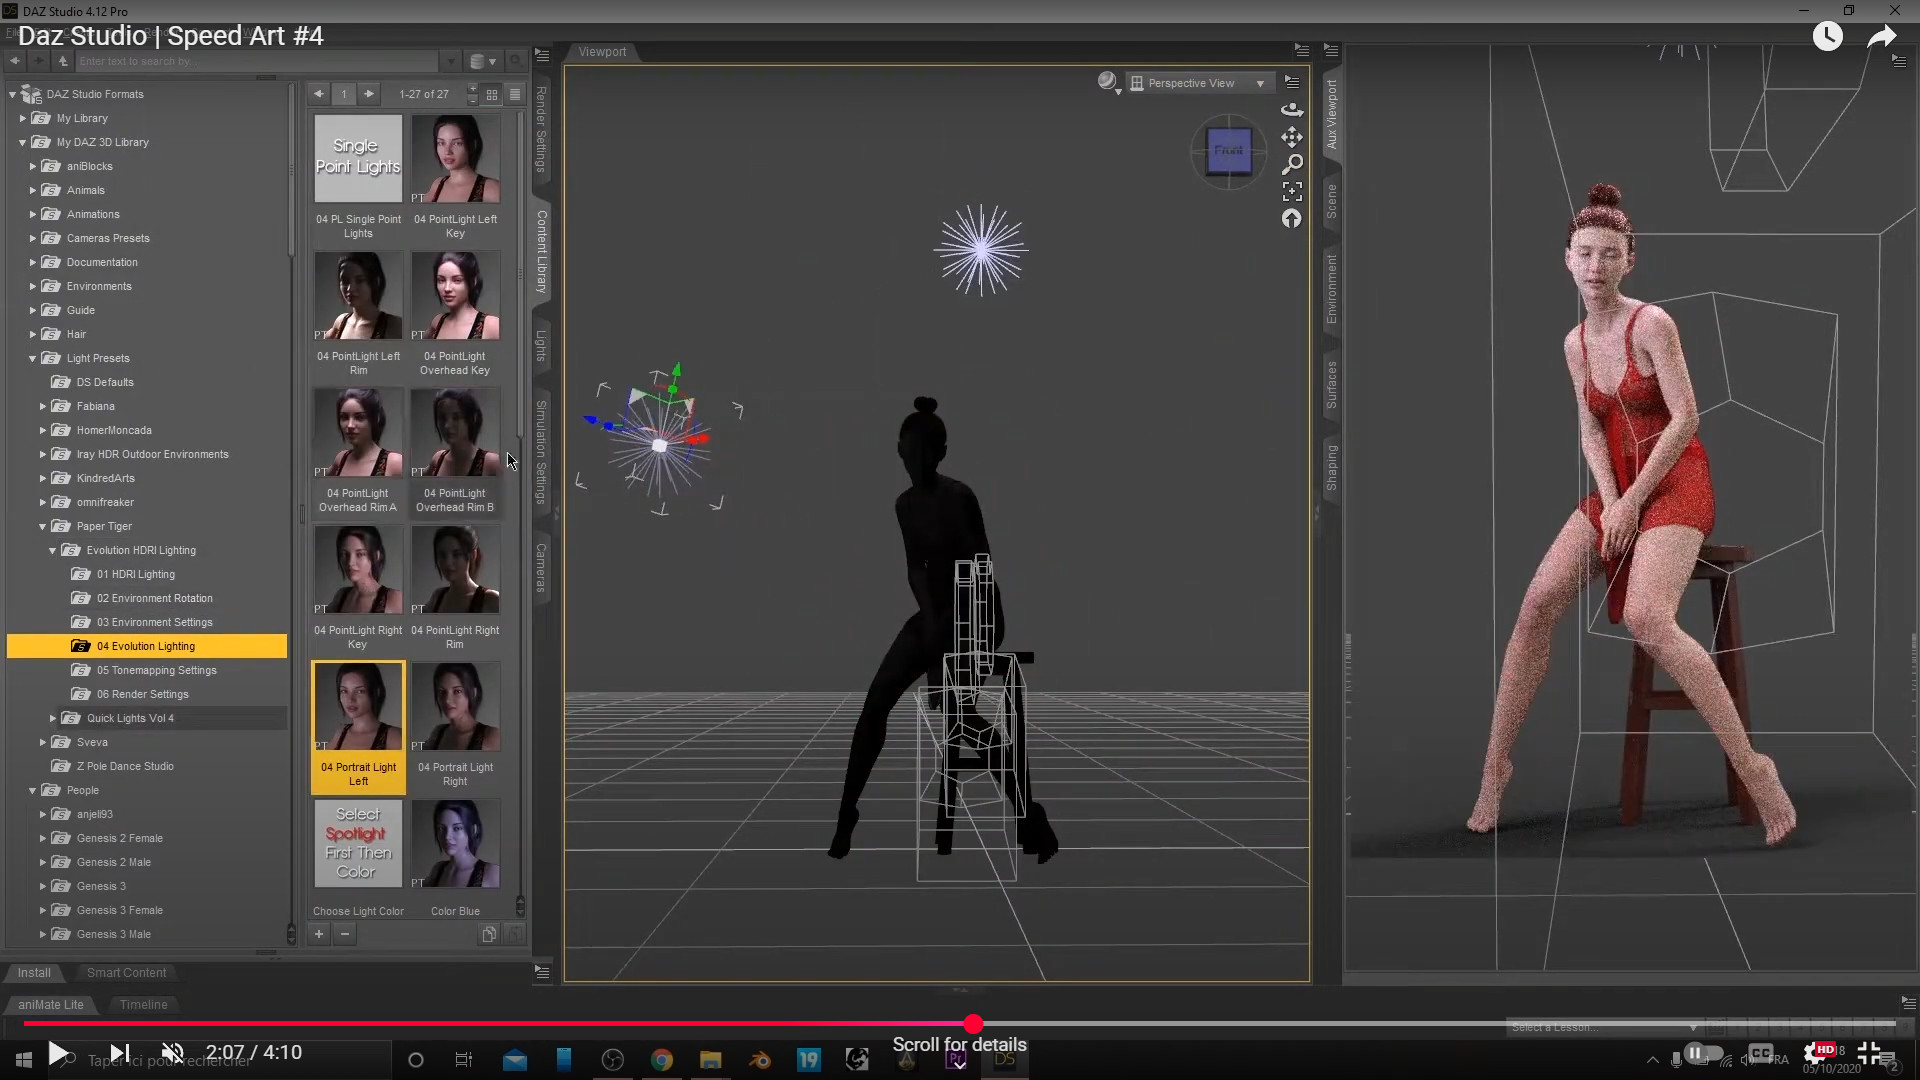Open the Shaping side tab
1920x1080 pixels.
click(x=1331, y=468)
